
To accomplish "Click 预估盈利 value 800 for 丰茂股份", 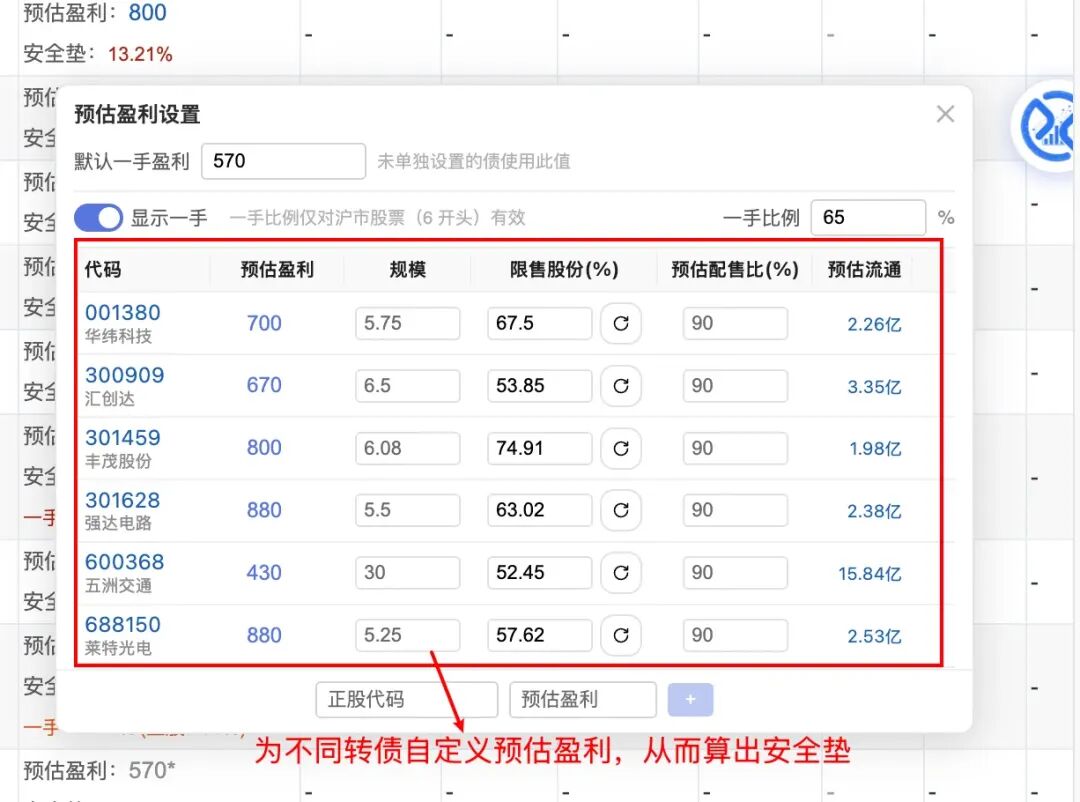I will click(264, 448).
